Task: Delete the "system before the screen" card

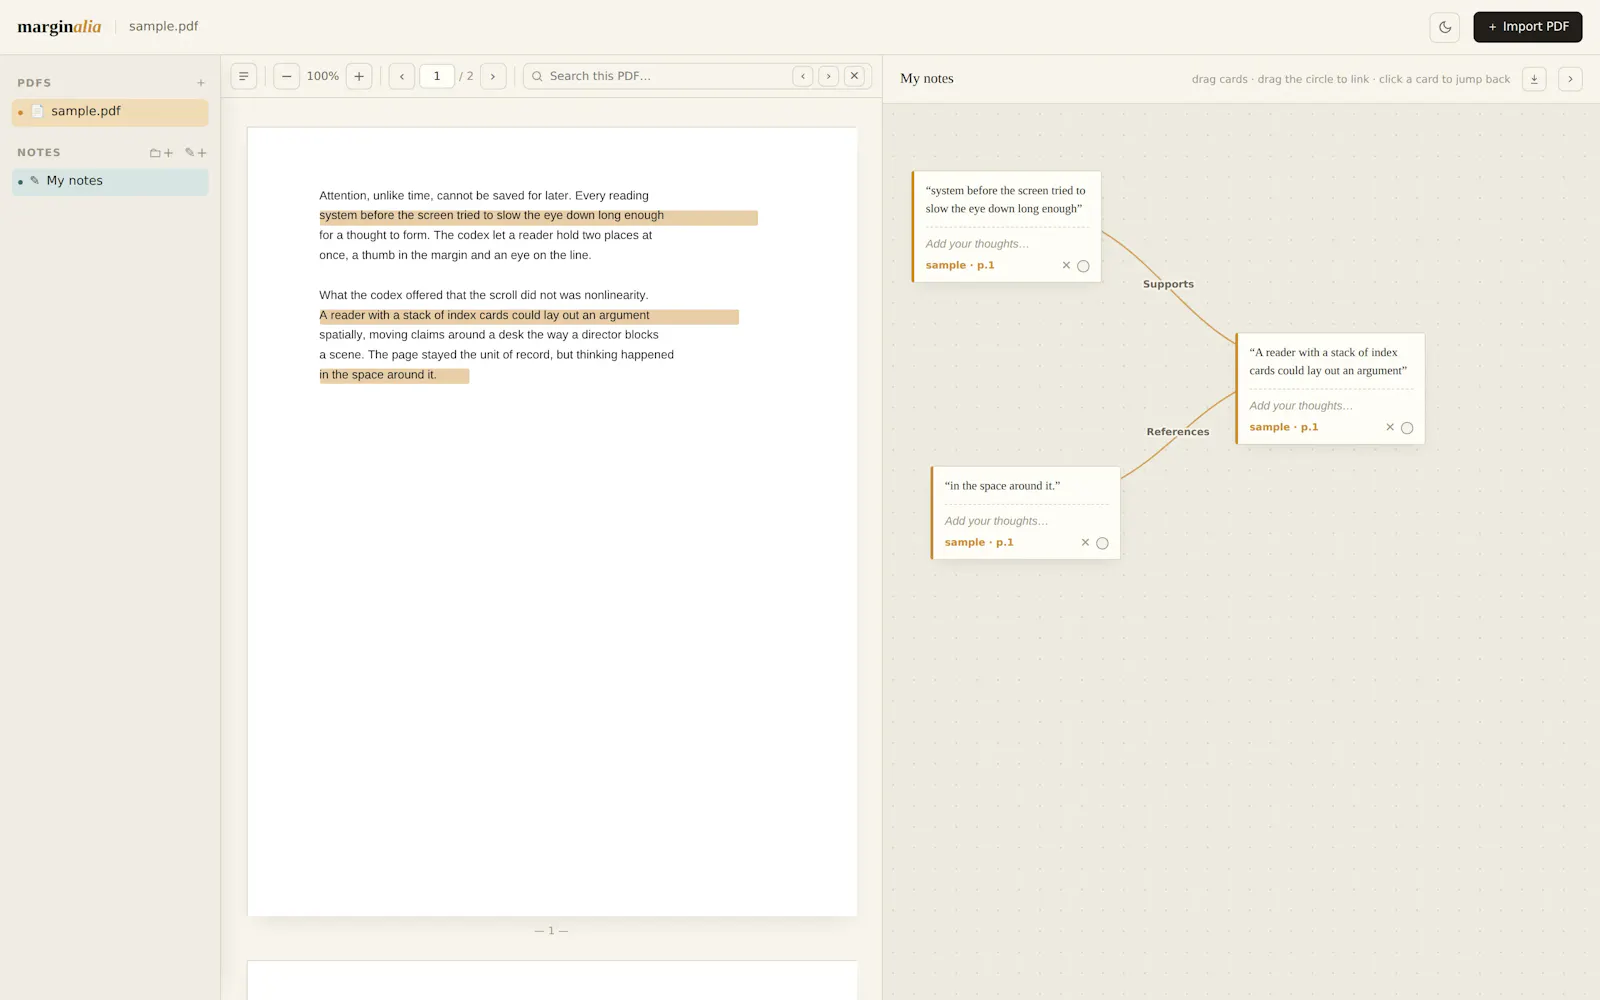Action: 1066,265
